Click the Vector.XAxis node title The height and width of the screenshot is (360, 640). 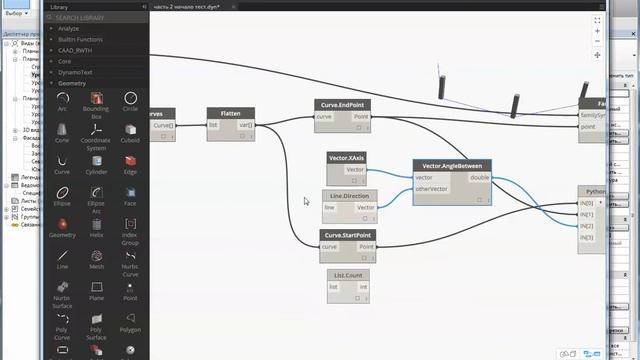pos(347,158)
